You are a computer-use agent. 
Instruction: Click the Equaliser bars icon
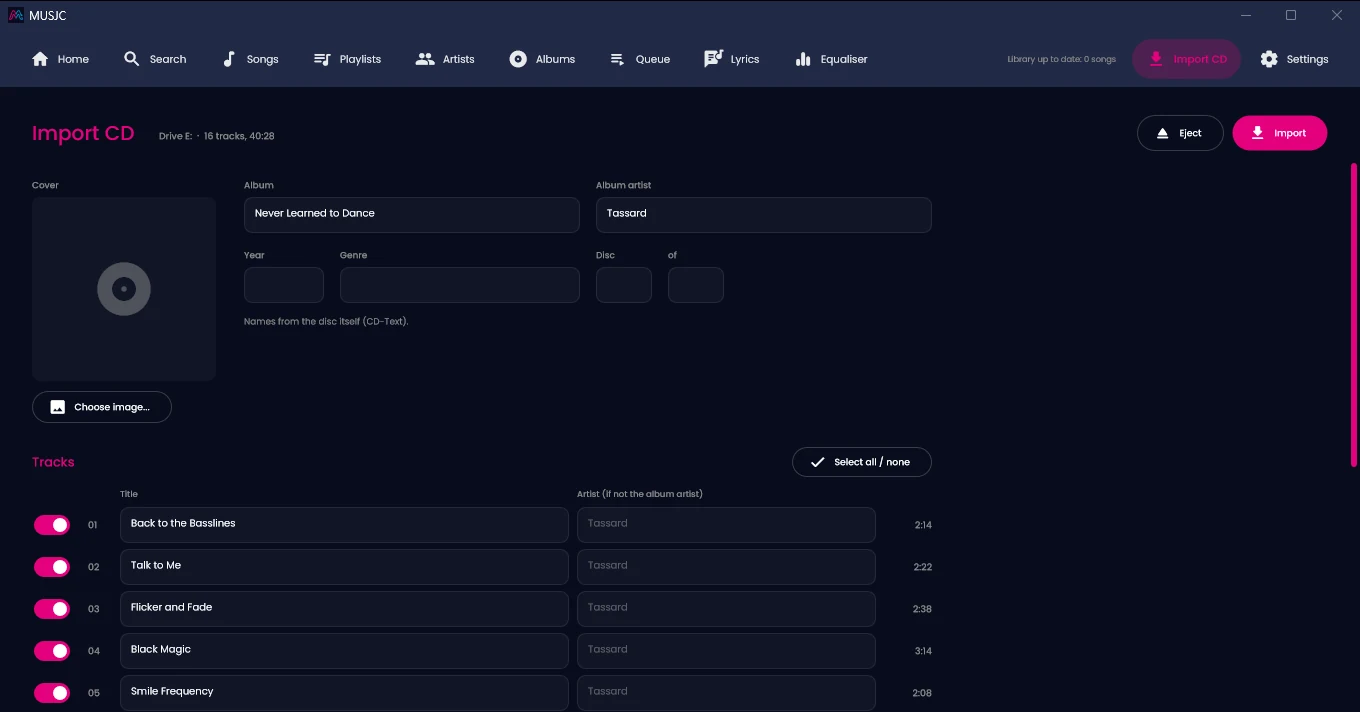803,59
